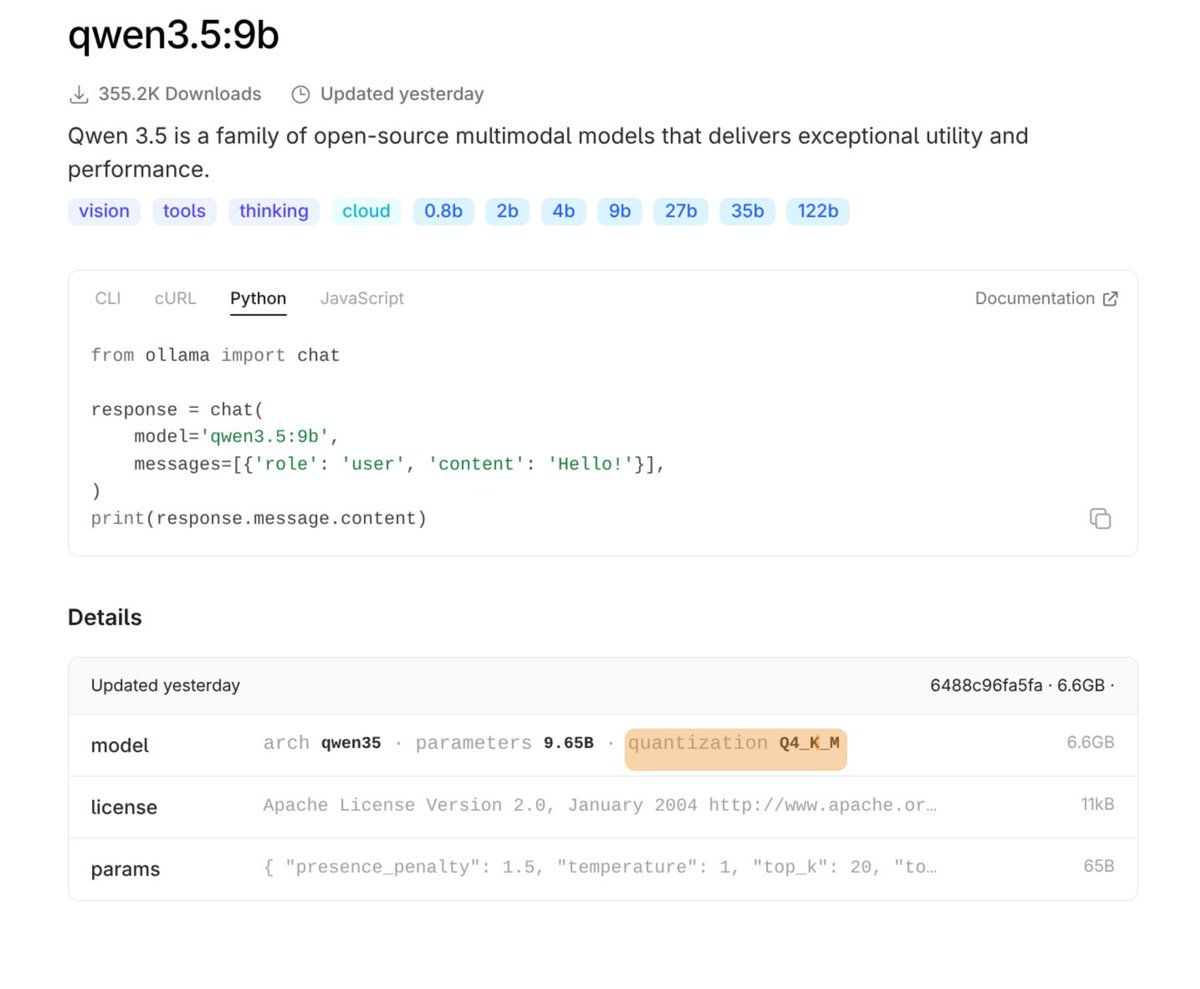This screenshot has width=1200, height=989.
Task: Click the clock icon beside Updated yesterday
Action: point(300,94)
